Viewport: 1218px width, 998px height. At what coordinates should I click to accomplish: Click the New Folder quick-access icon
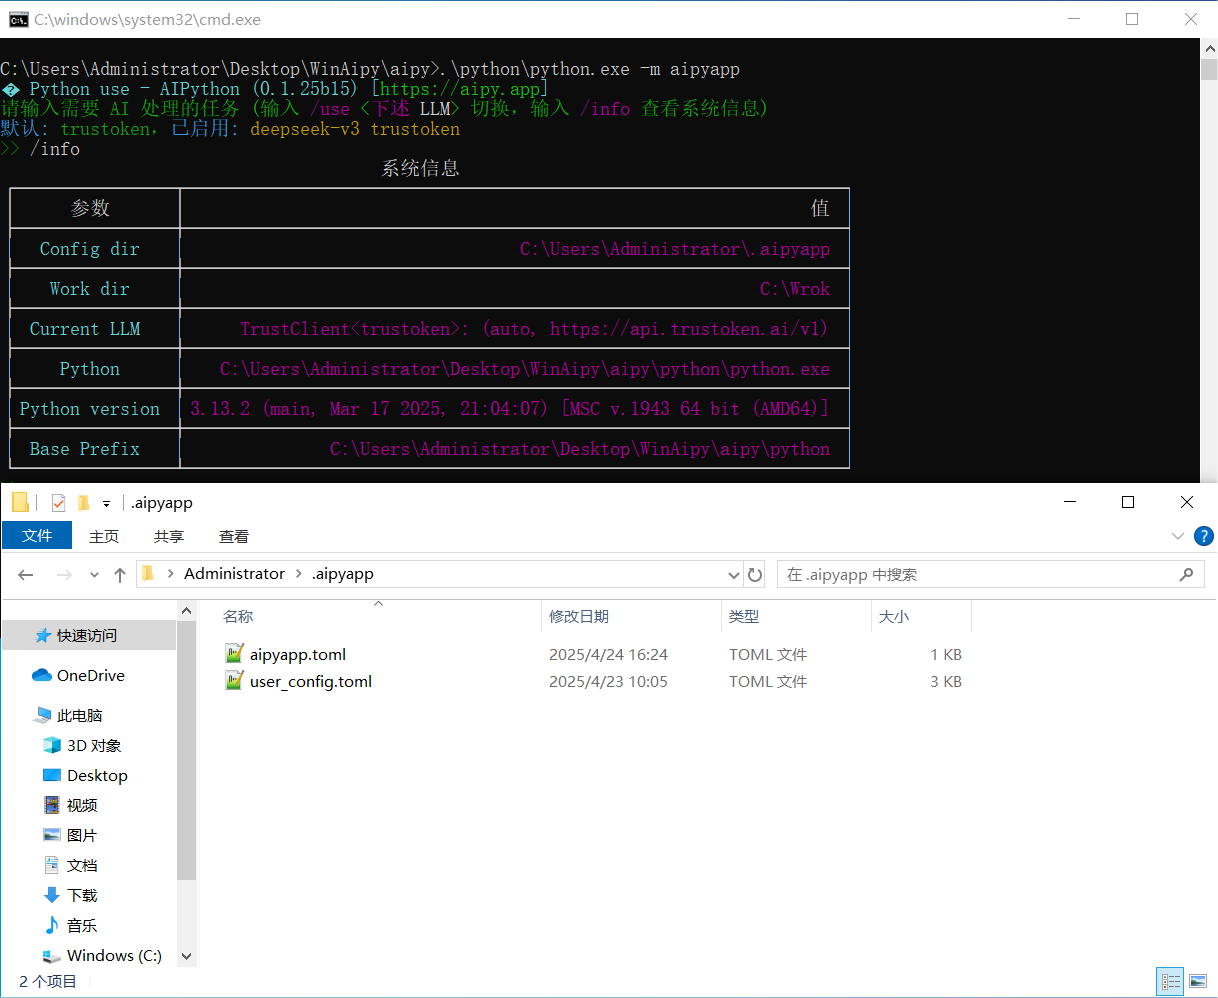(84, 502)
